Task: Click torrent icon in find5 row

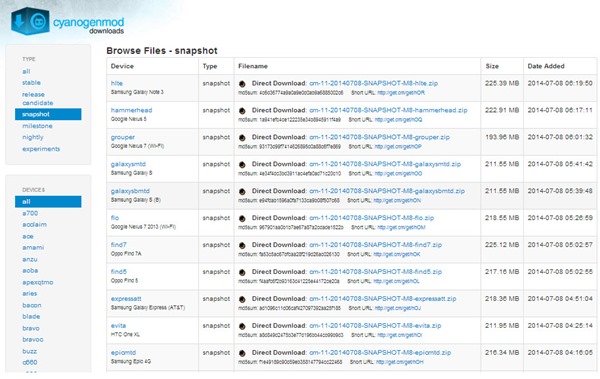Action: [242, 272]
